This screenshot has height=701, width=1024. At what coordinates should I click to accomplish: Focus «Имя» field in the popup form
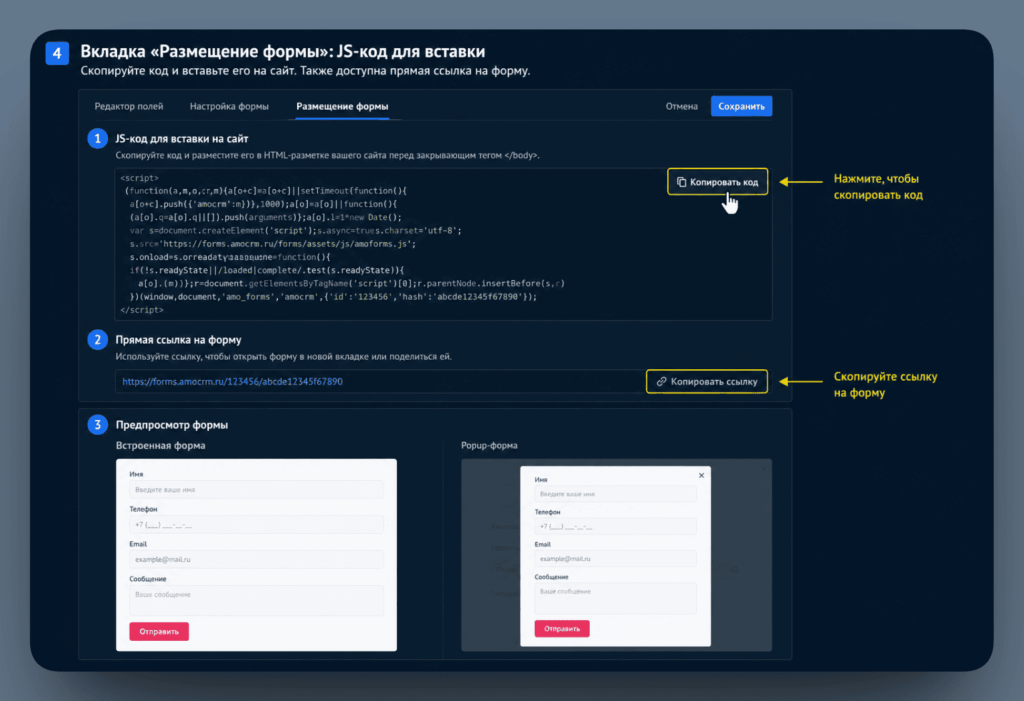click(615, 494)
